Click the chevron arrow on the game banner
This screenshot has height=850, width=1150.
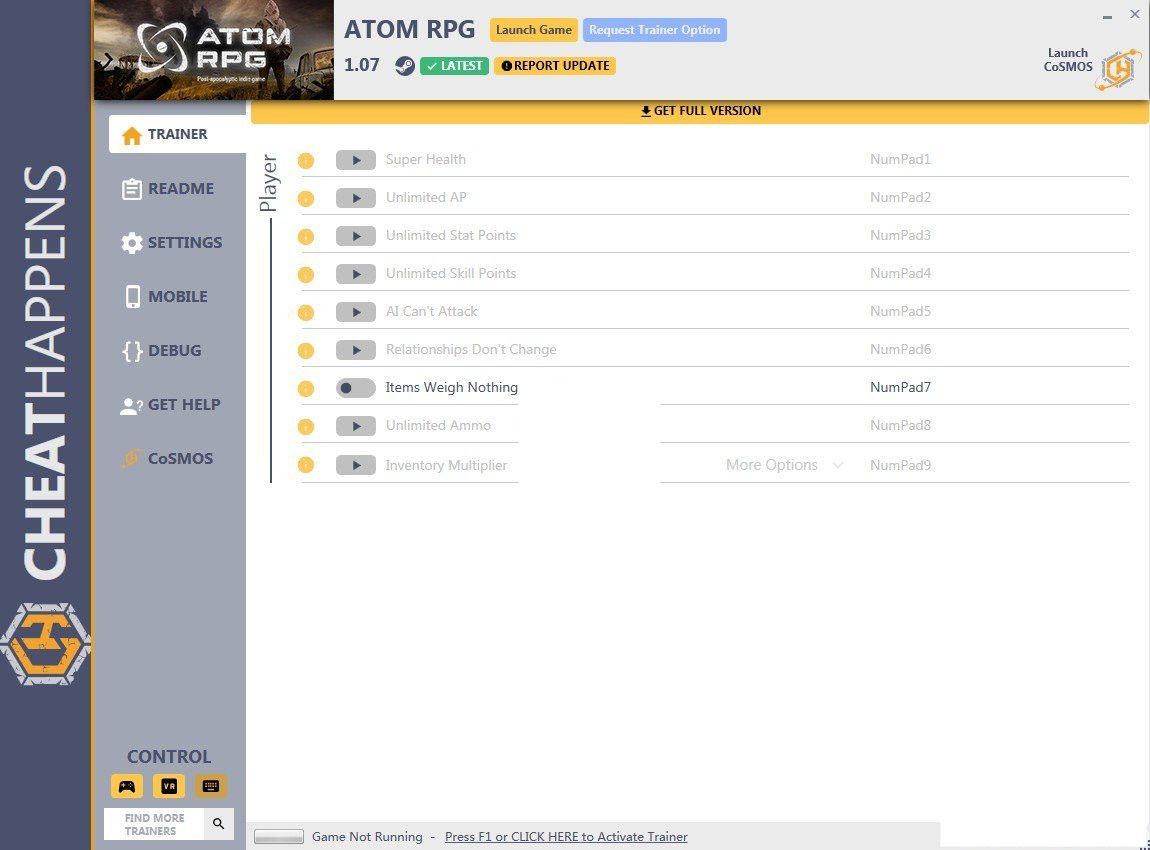(x=107, y=61)
